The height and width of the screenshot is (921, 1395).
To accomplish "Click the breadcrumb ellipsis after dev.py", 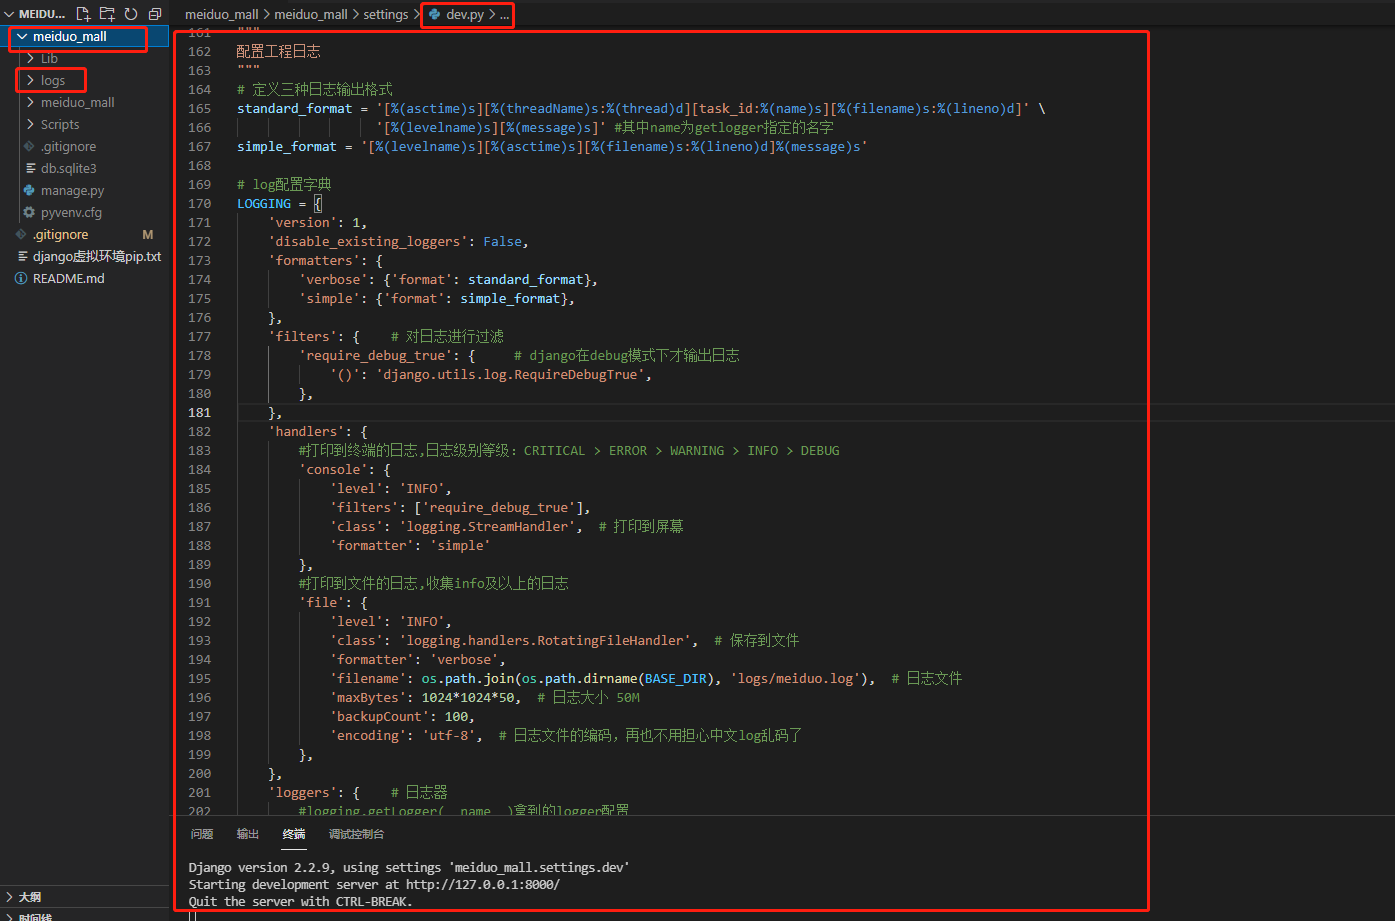I will (x=504, y=15).
